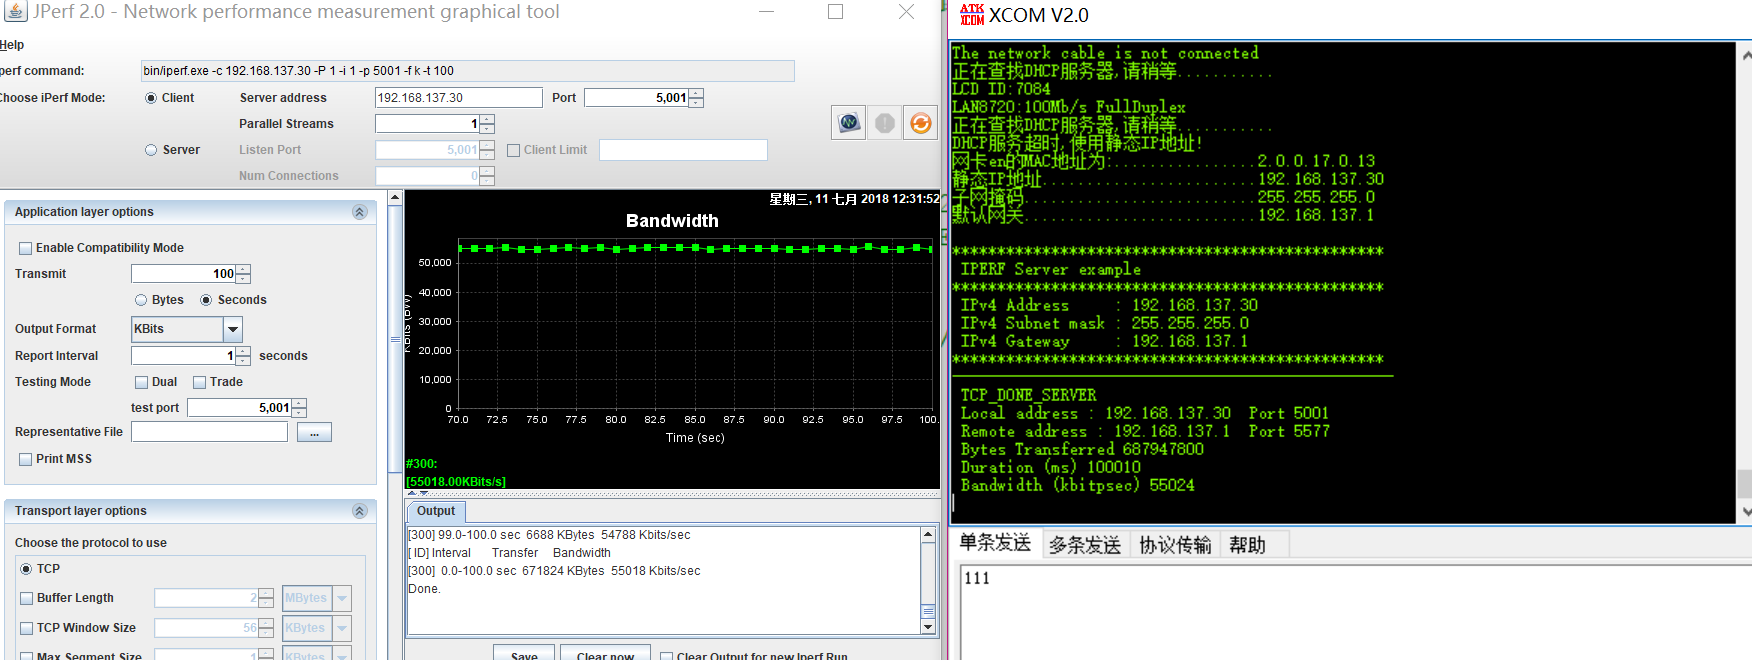The image size is (1752, 660).
Task: Click the Bandwidth graph title
Action: click(672, 221)
